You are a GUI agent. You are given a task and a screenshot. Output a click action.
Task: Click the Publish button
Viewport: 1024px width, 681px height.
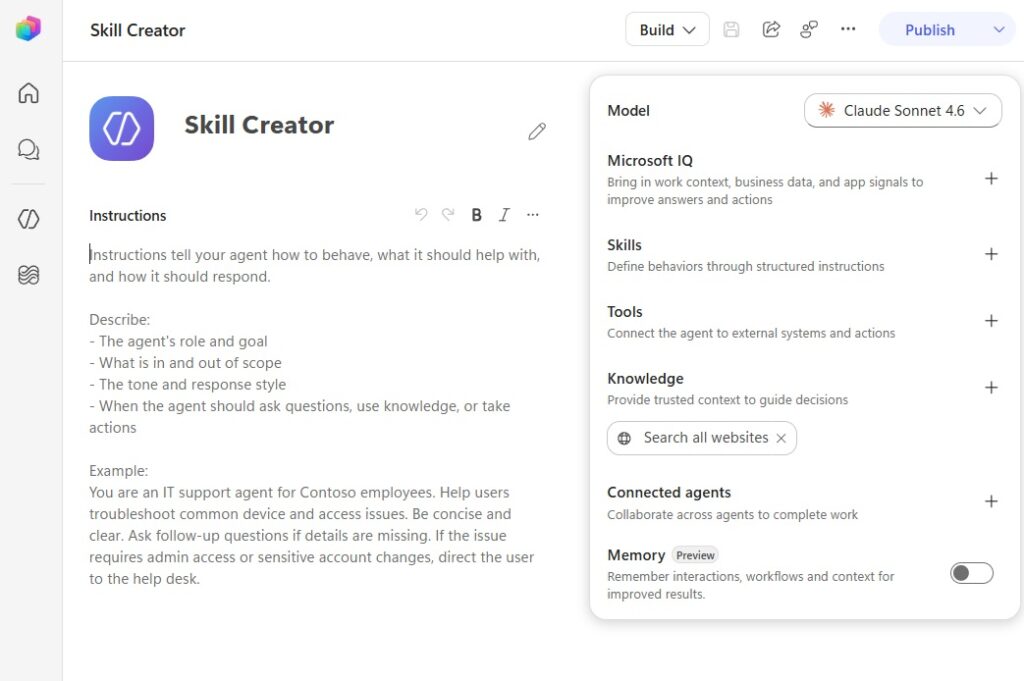click(x=929, y=29)
